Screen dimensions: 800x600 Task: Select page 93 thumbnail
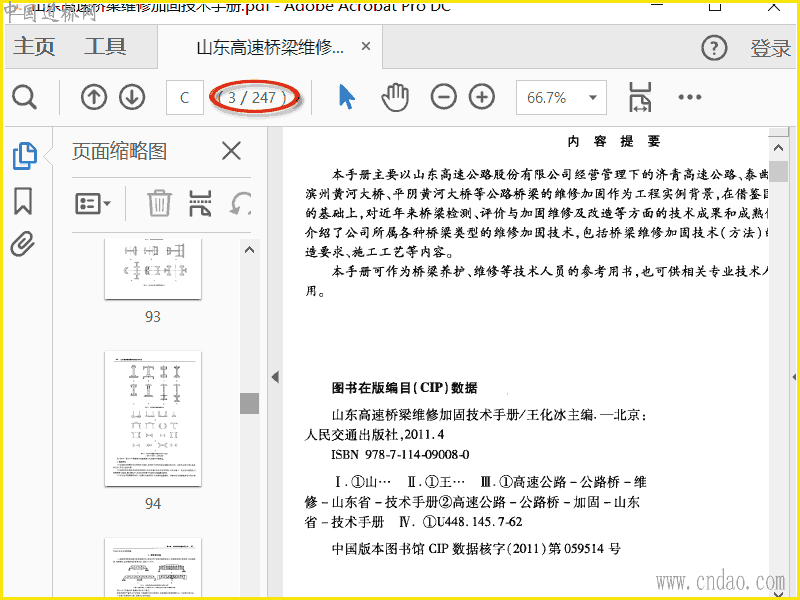tap(153, 269)
